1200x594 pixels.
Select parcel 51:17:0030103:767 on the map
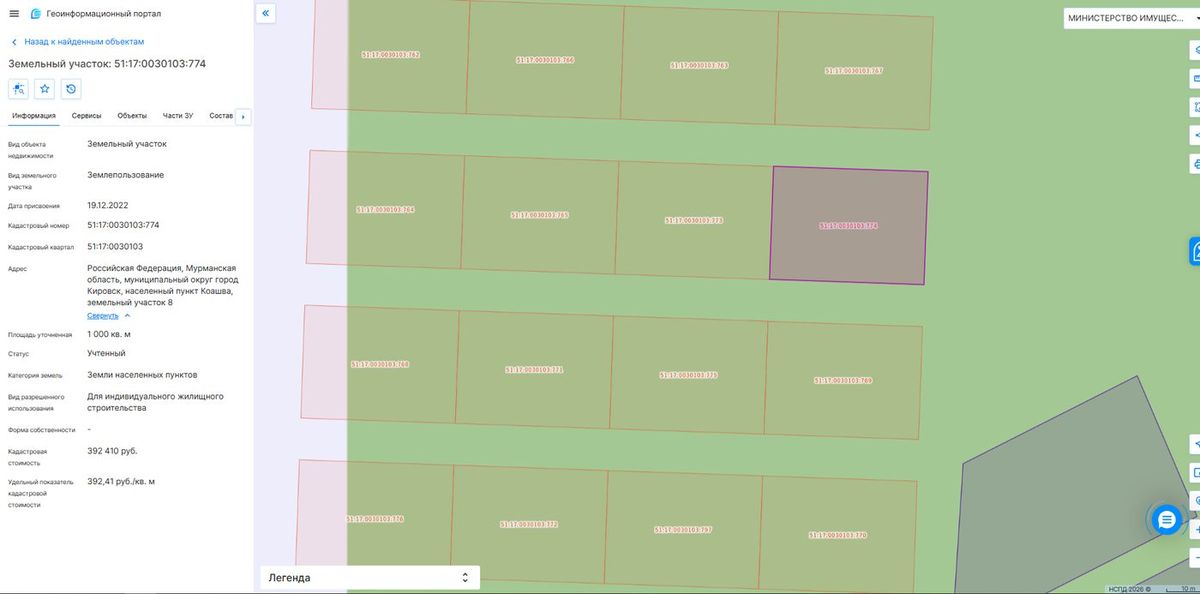[854, 71]
